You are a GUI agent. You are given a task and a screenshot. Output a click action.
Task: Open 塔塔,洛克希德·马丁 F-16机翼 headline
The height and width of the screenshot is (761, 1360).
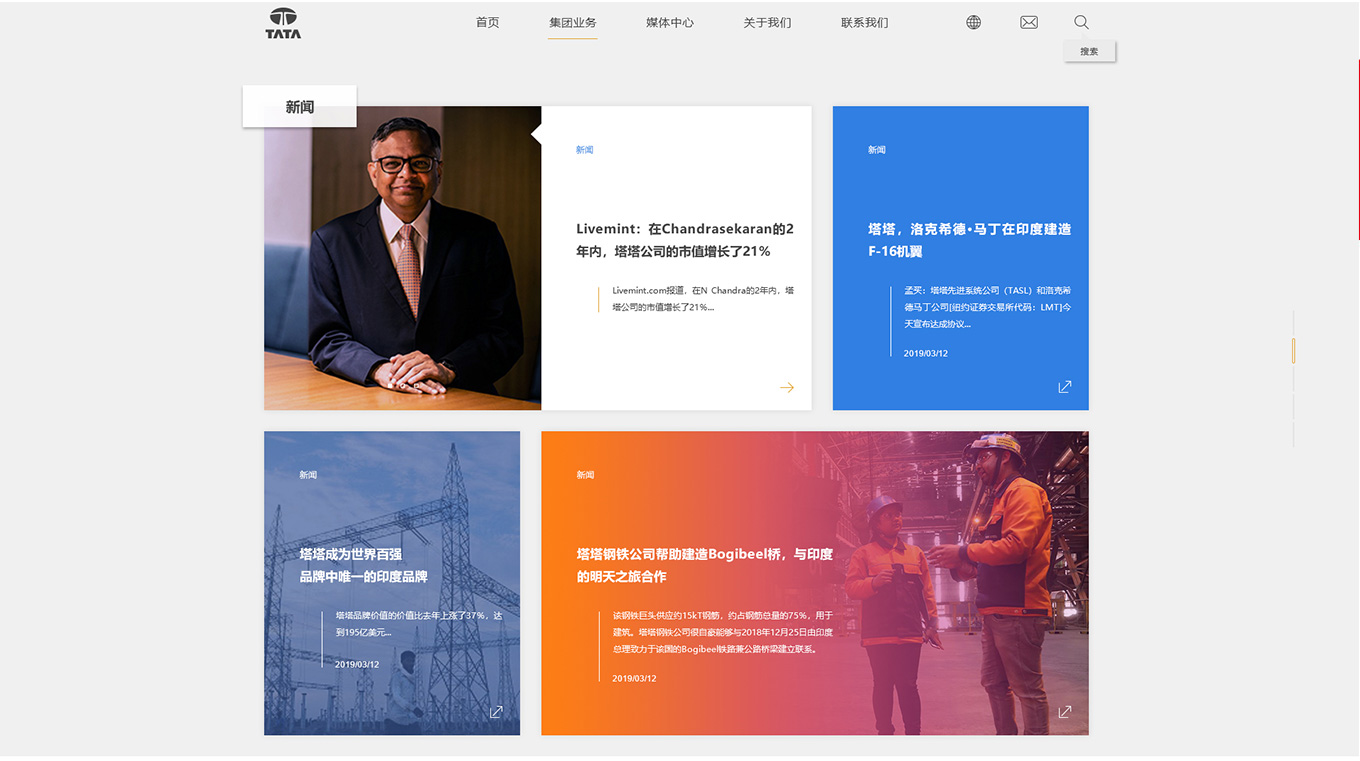969,240
